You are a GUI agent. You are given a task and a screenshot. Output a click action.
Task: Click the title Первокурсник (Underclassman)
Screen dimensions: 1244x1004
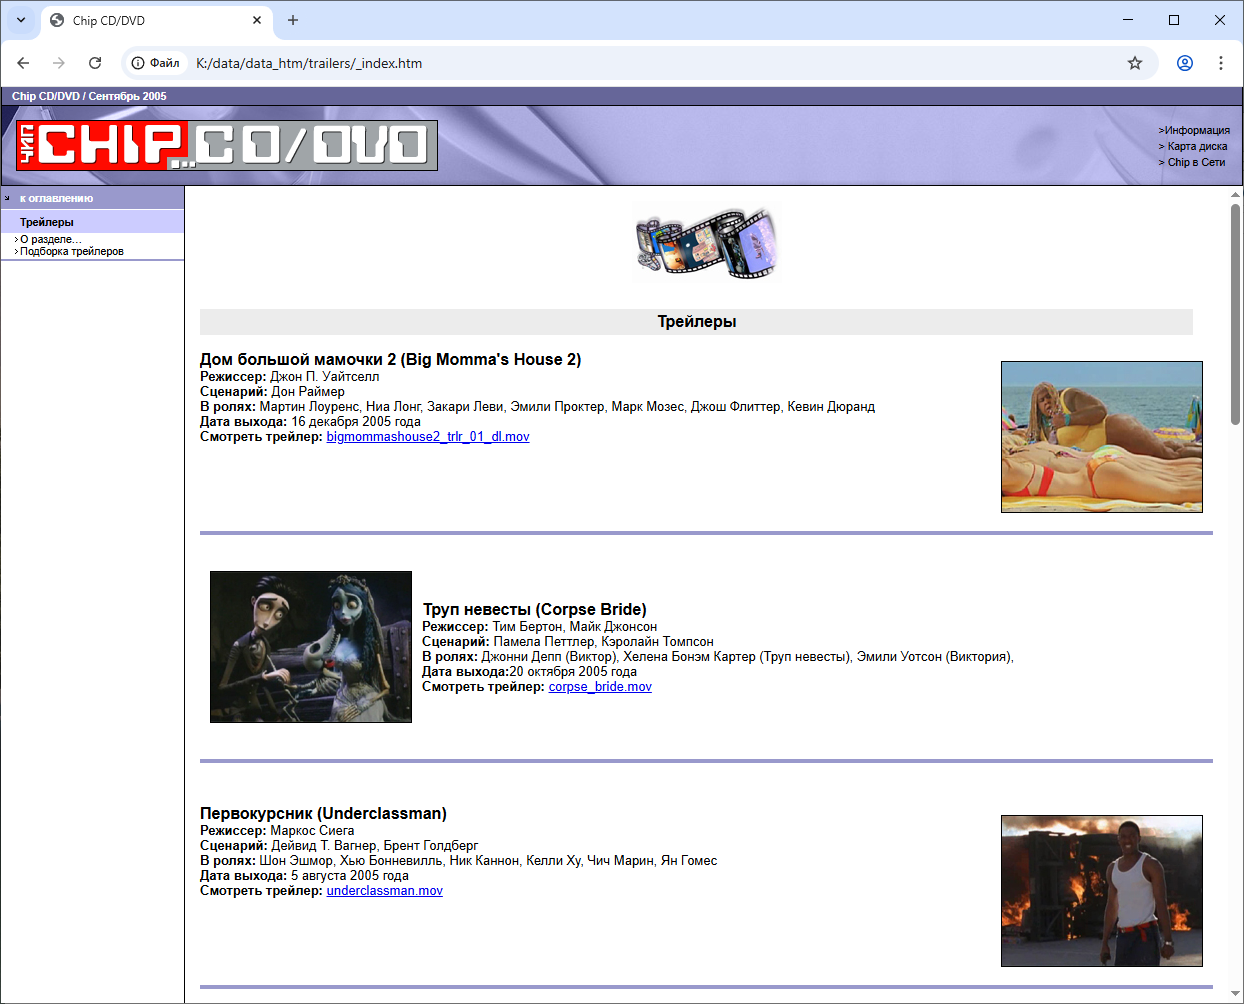323,814
